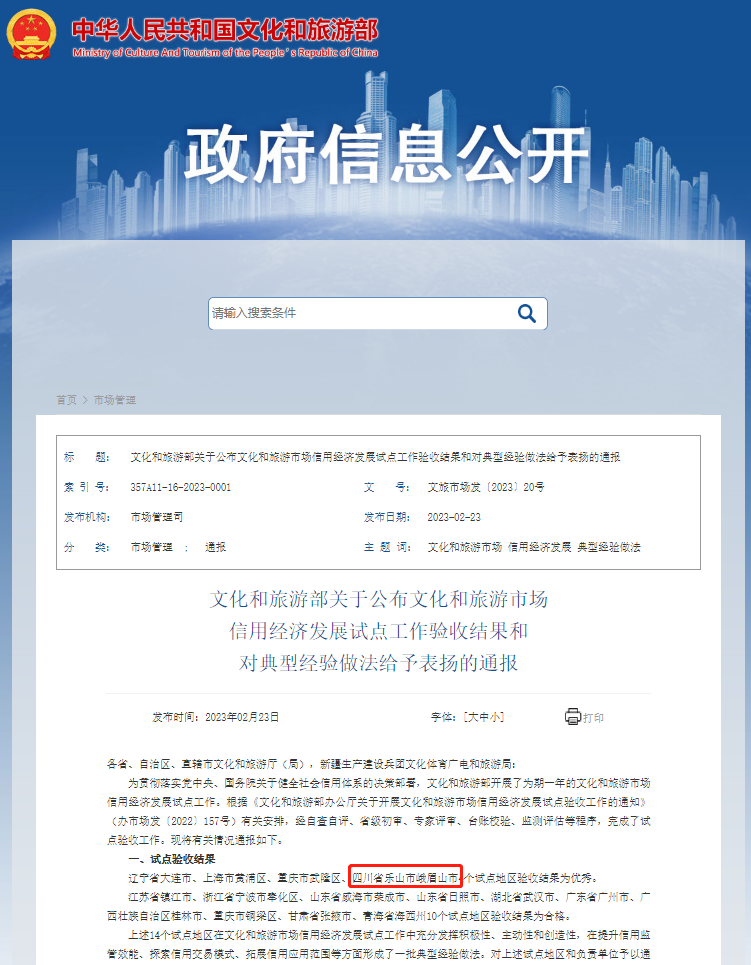Click the article heading 对典型经验做法给予表扬的通报
This screenshot has height=965, width=751.
tap(378, 663)
